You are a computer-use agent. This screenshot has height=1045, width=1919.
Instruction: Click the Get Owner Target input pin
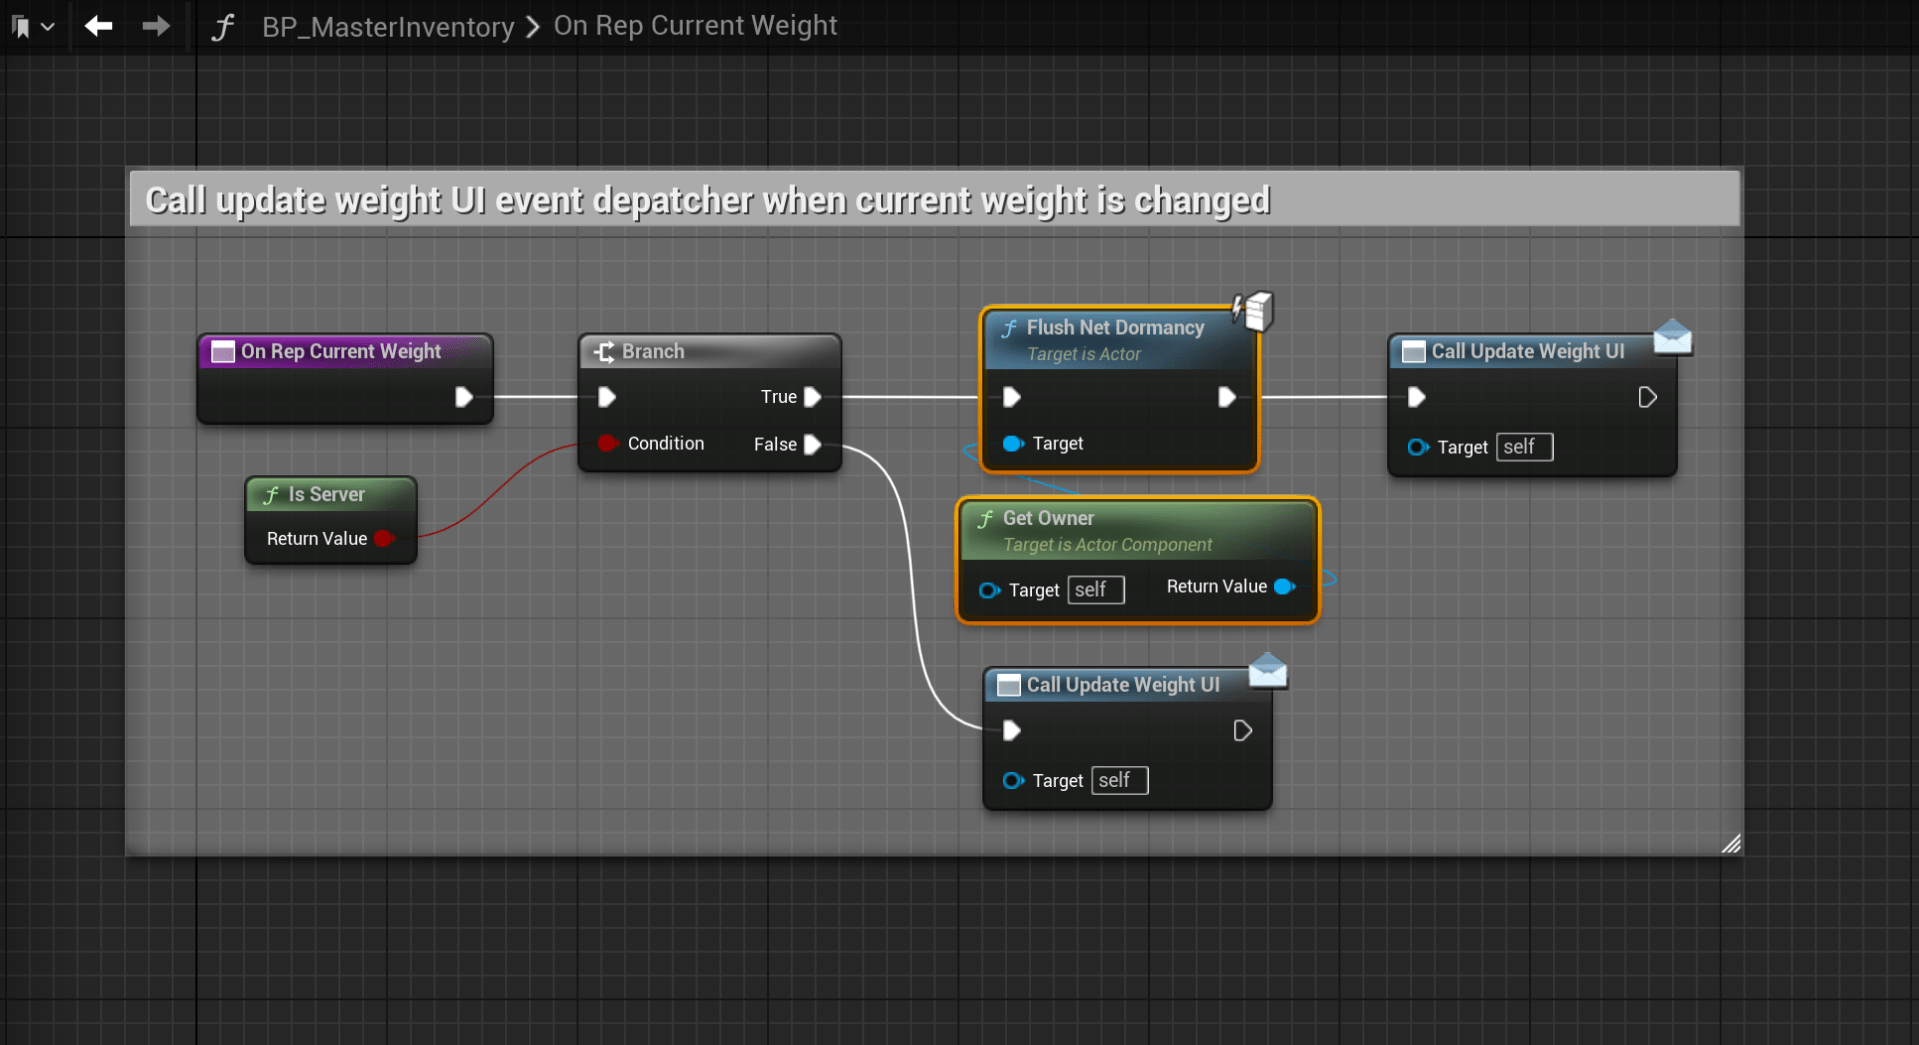point(989,590)
